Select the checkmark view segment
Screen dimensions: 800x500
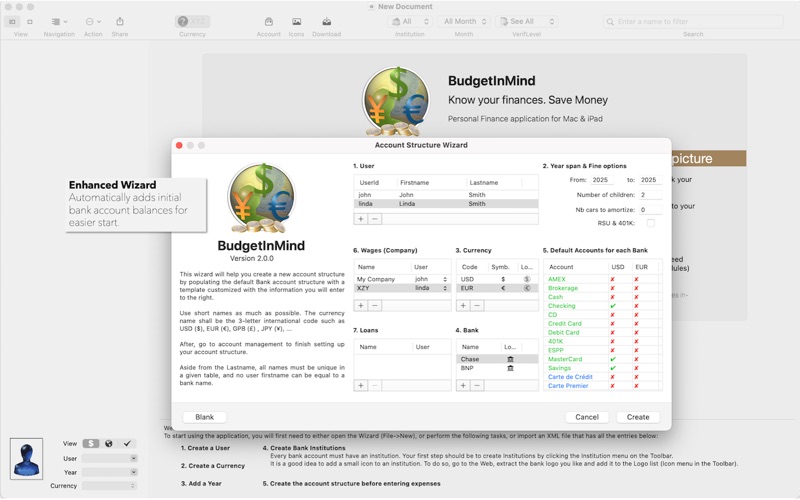(x=127, y=443)
